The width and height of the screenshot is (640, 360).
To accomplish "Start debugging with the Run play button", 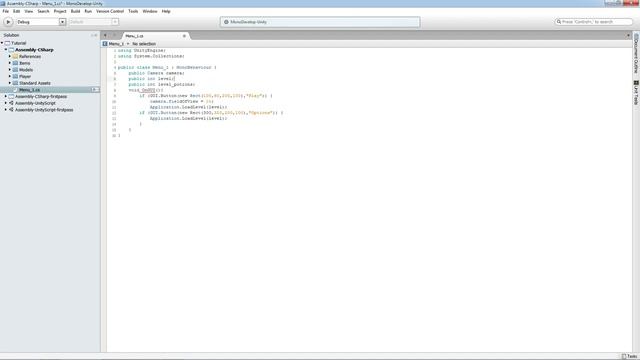I will pos(8,22).
